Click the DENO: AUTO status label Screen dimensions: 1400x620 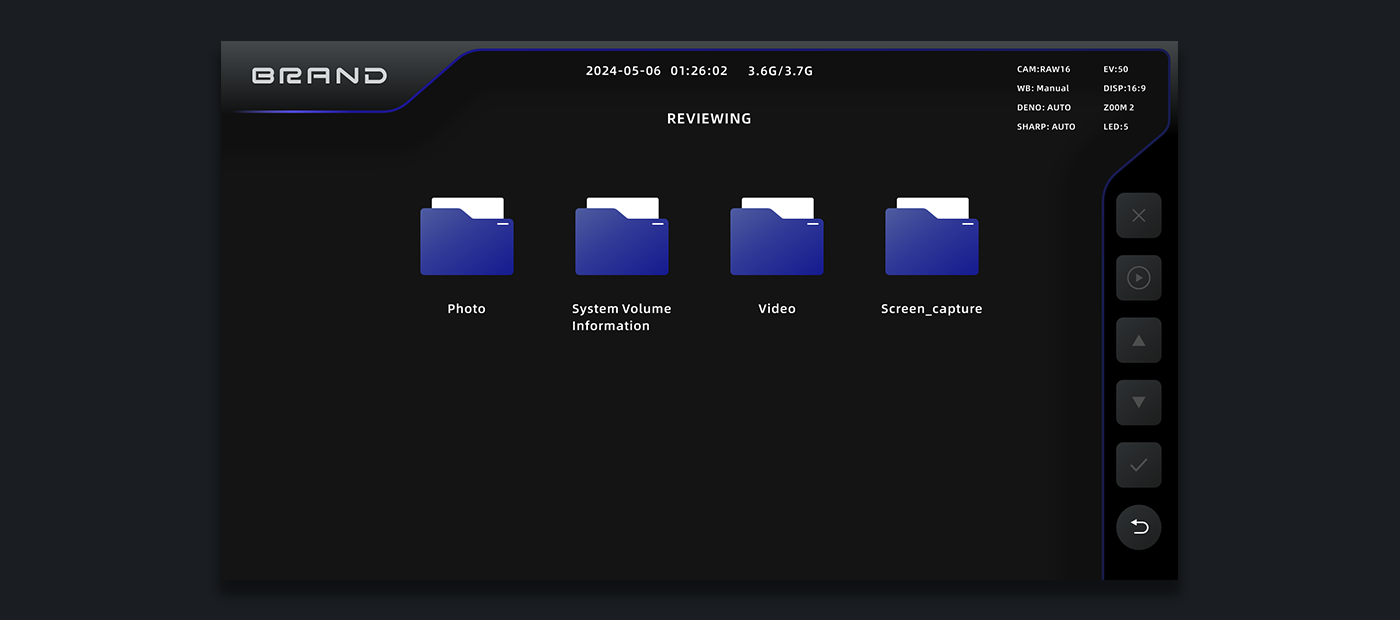coord(1044,108)
